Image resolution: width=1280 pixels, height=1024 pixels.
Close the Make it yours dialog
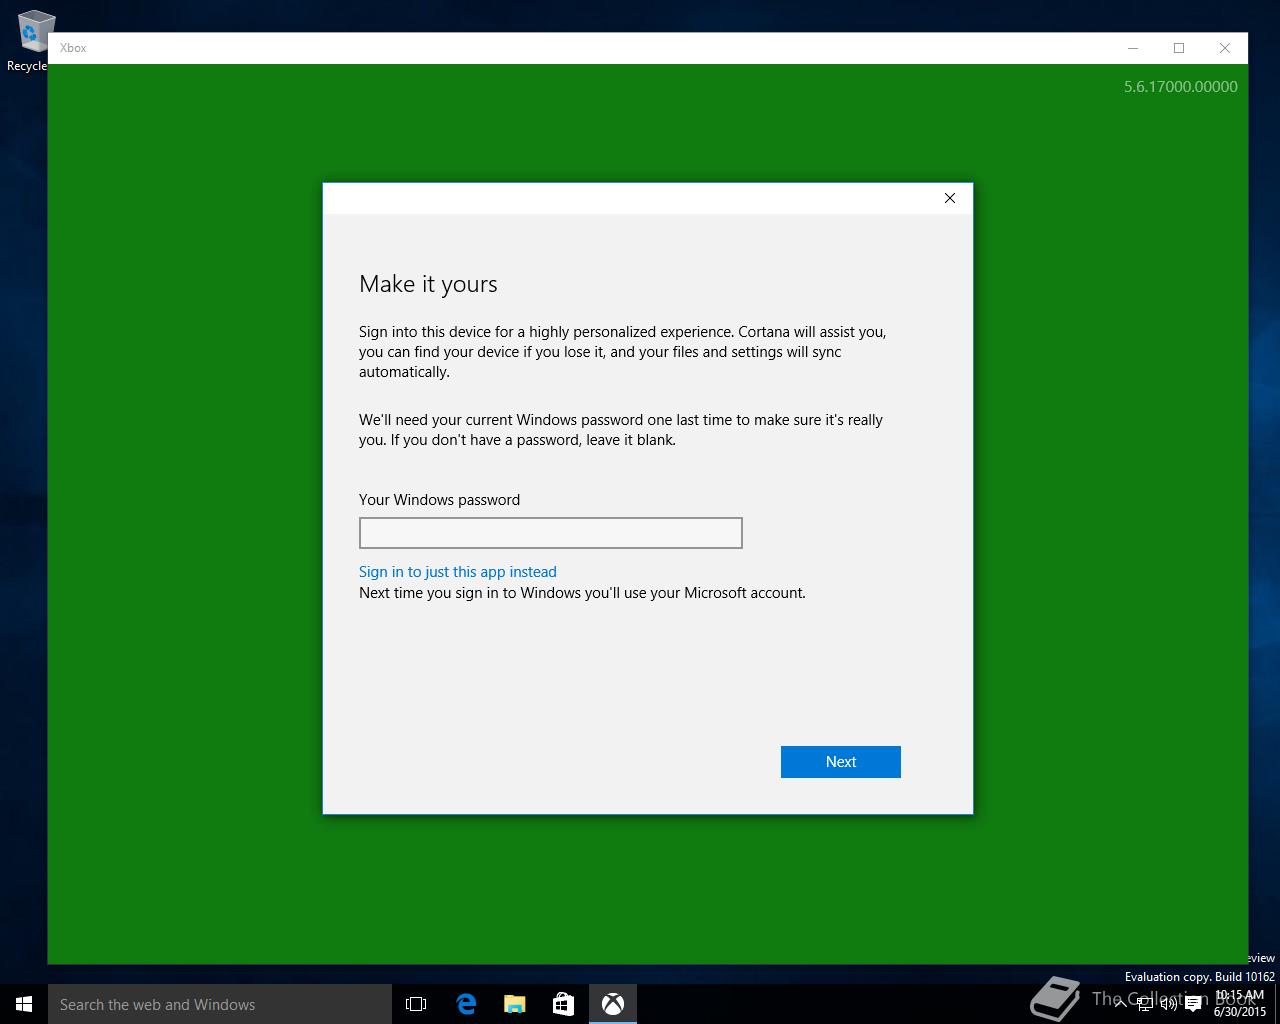[950, 198]
